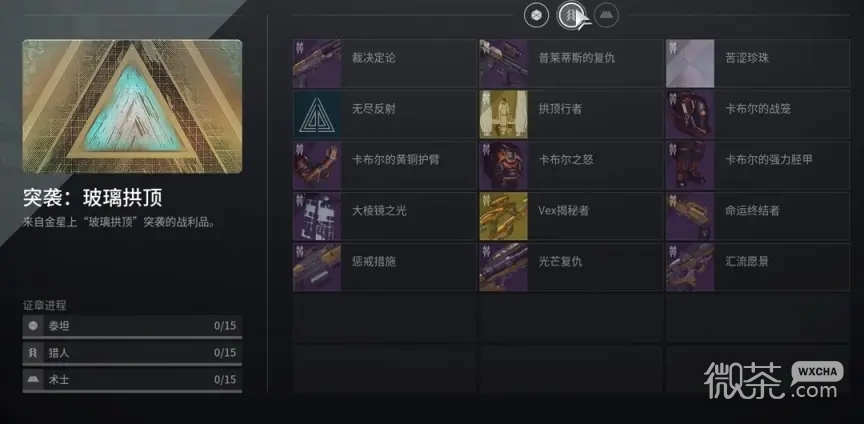Screen dimensions: 864x424
Task: Select 卡布尔的战笼 helmet icon
Action: tap(690, 114)
